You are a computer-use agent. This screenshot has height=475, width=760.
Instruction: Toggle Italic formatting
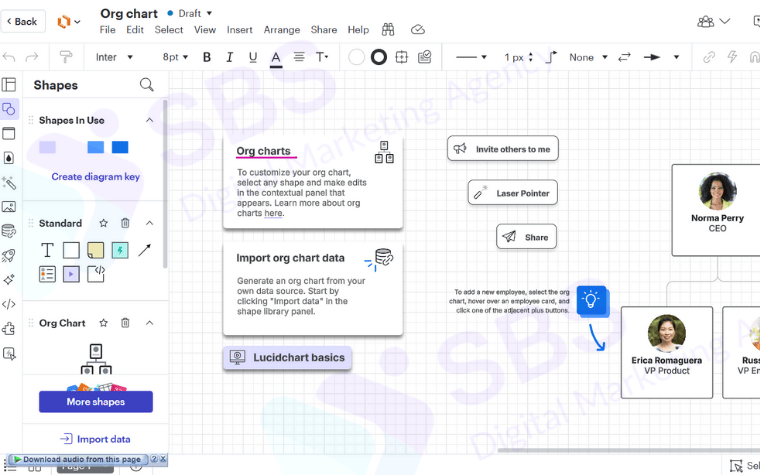[229, 57]
